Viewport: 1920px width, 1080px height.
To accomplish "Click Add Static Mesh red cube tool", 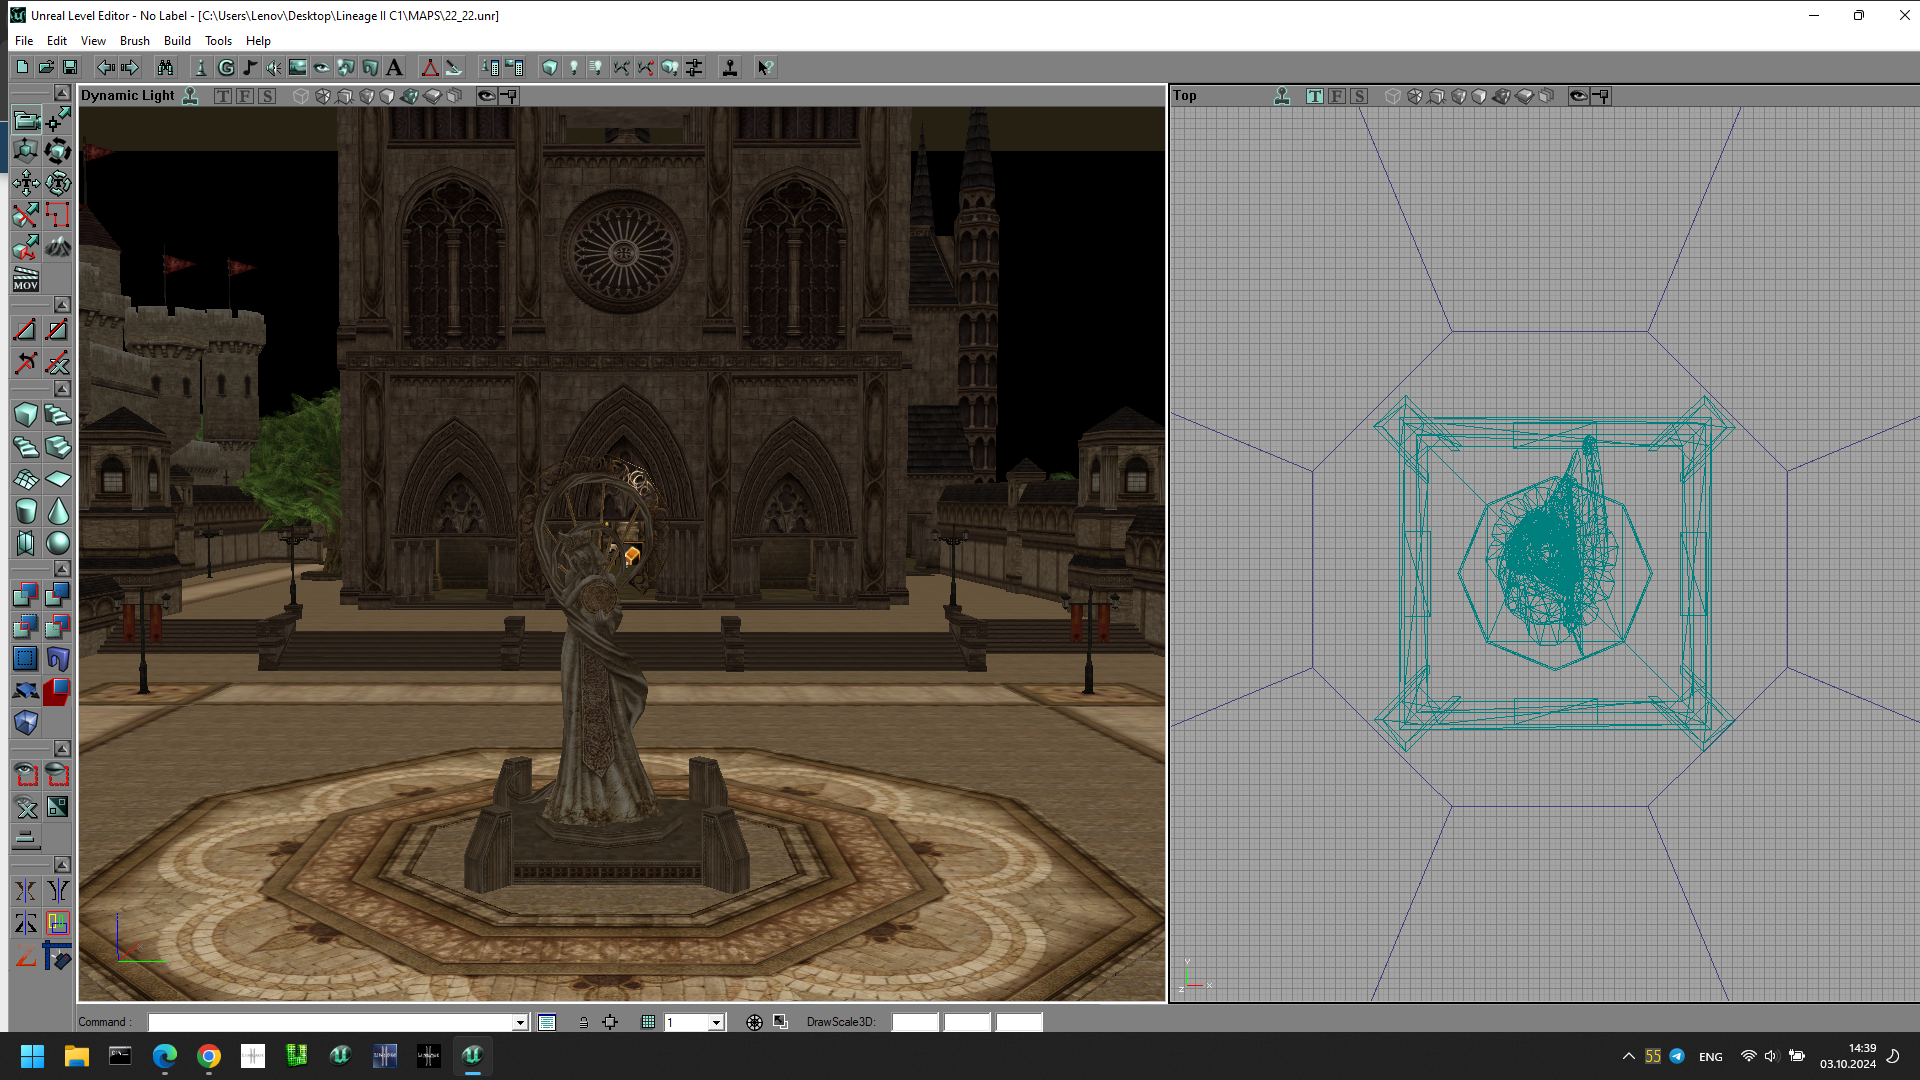I will 58,690.
